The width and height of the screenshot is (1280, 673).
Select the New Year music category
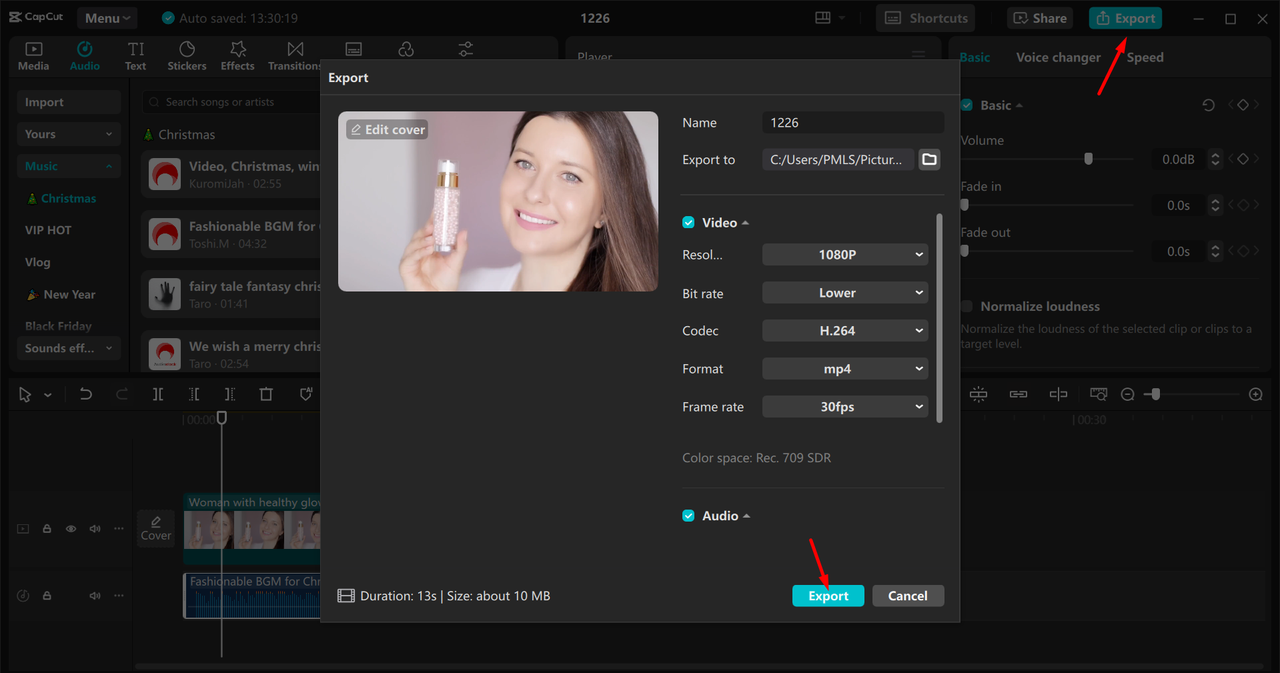pyautogui.click(x=62, y=294)
